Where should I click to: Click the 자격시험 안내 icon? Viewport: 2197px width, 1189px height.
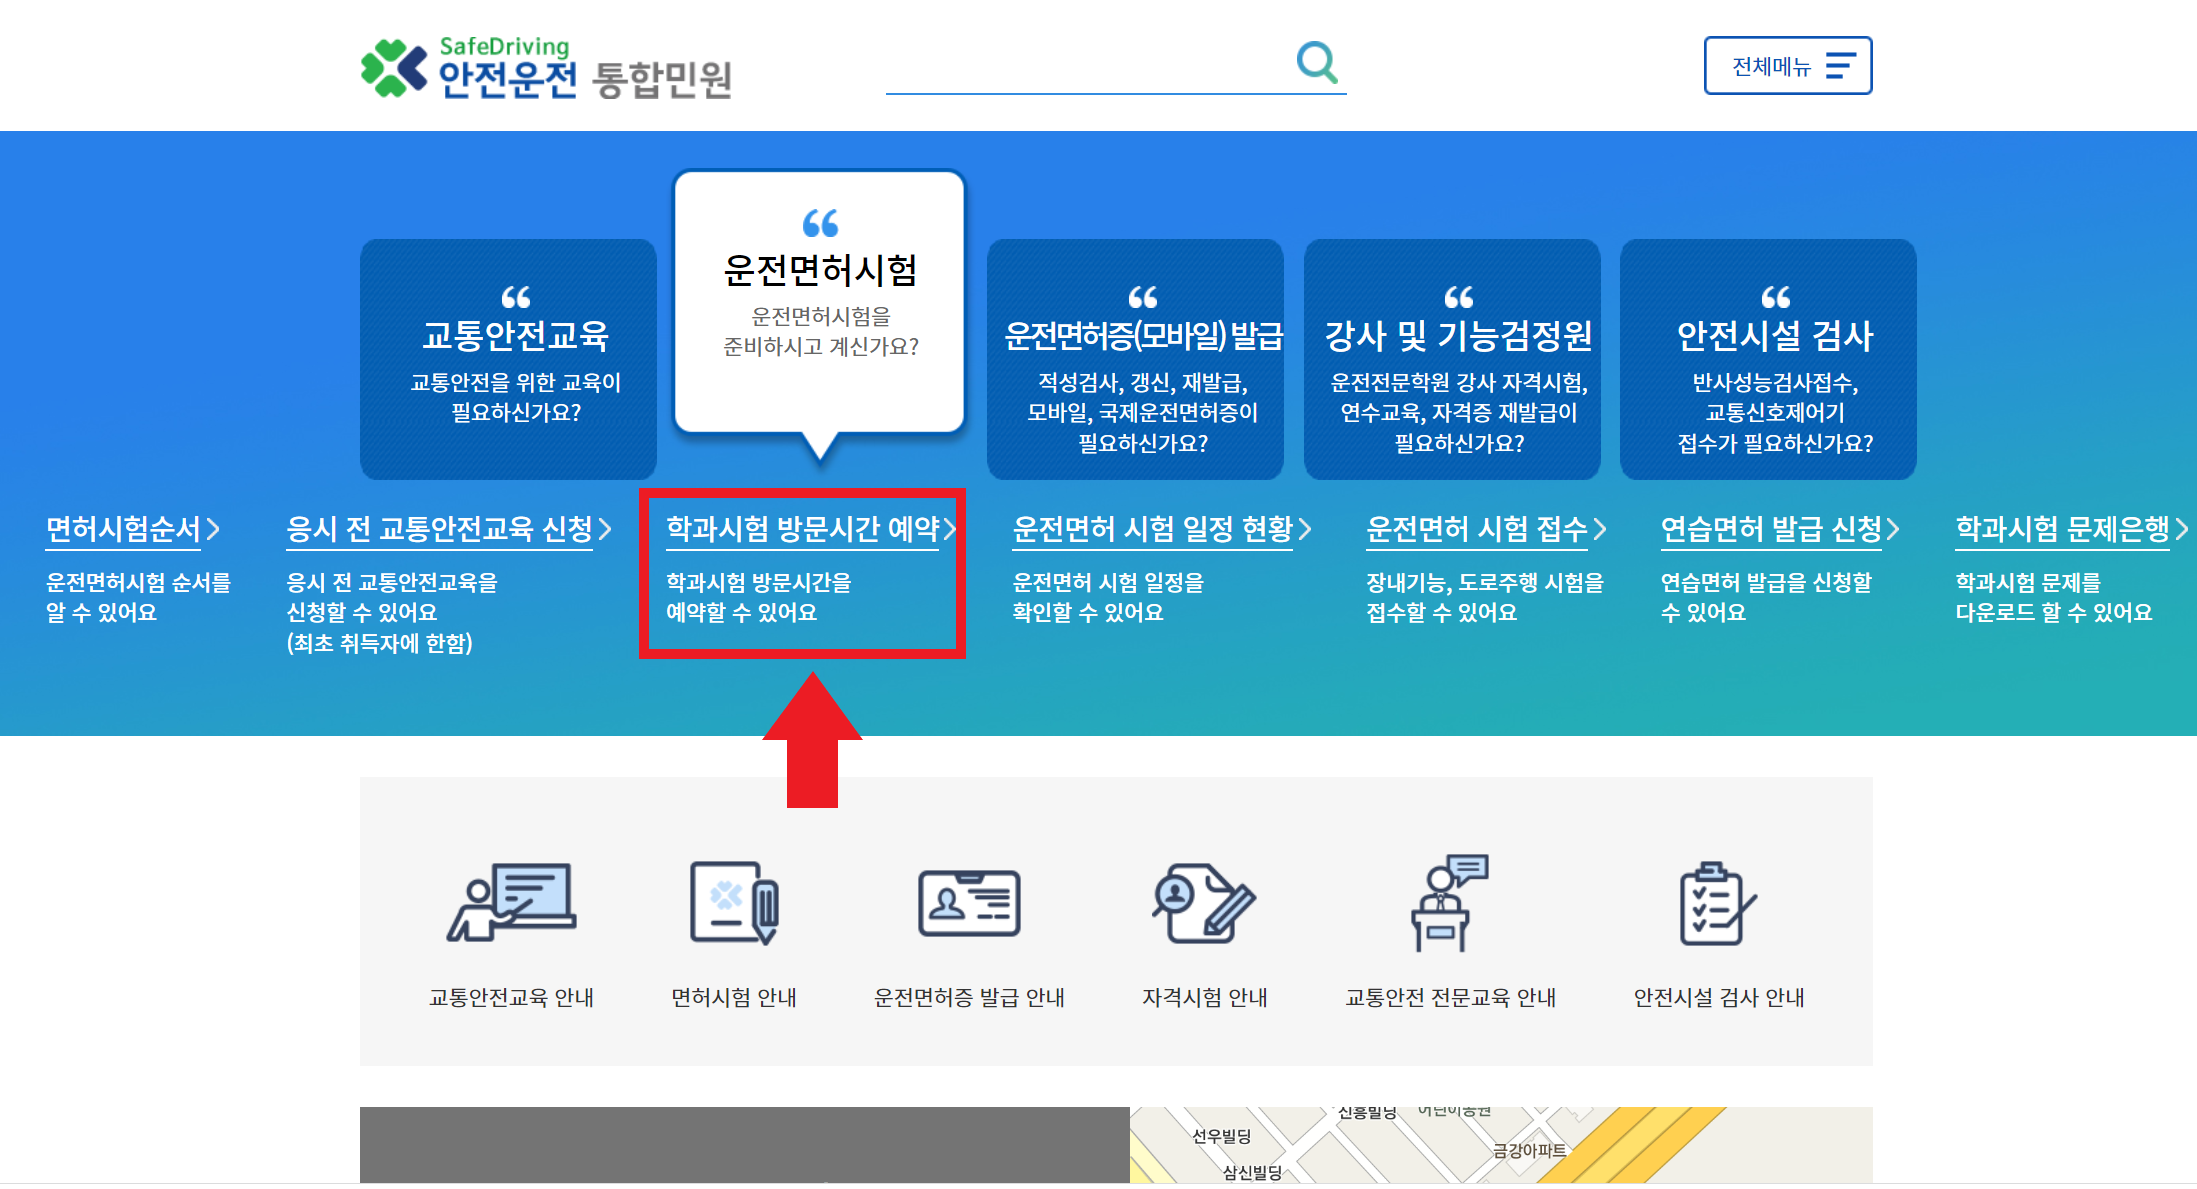tap(1204, 903)
